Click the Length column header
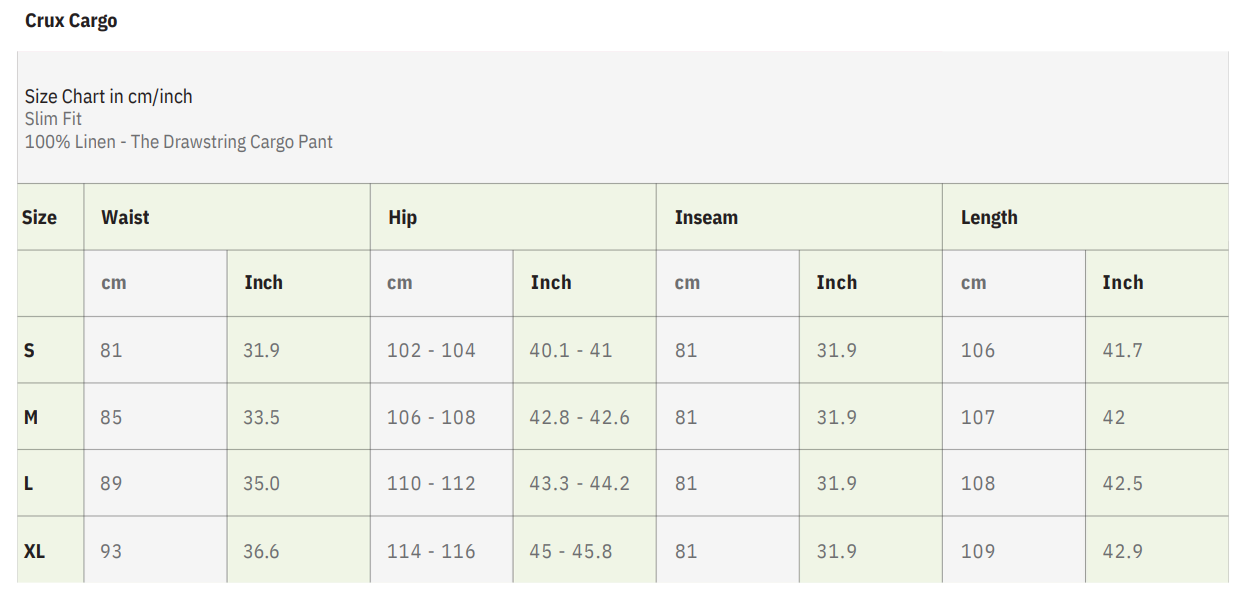 pyautogui.click(x=989, y=217)
